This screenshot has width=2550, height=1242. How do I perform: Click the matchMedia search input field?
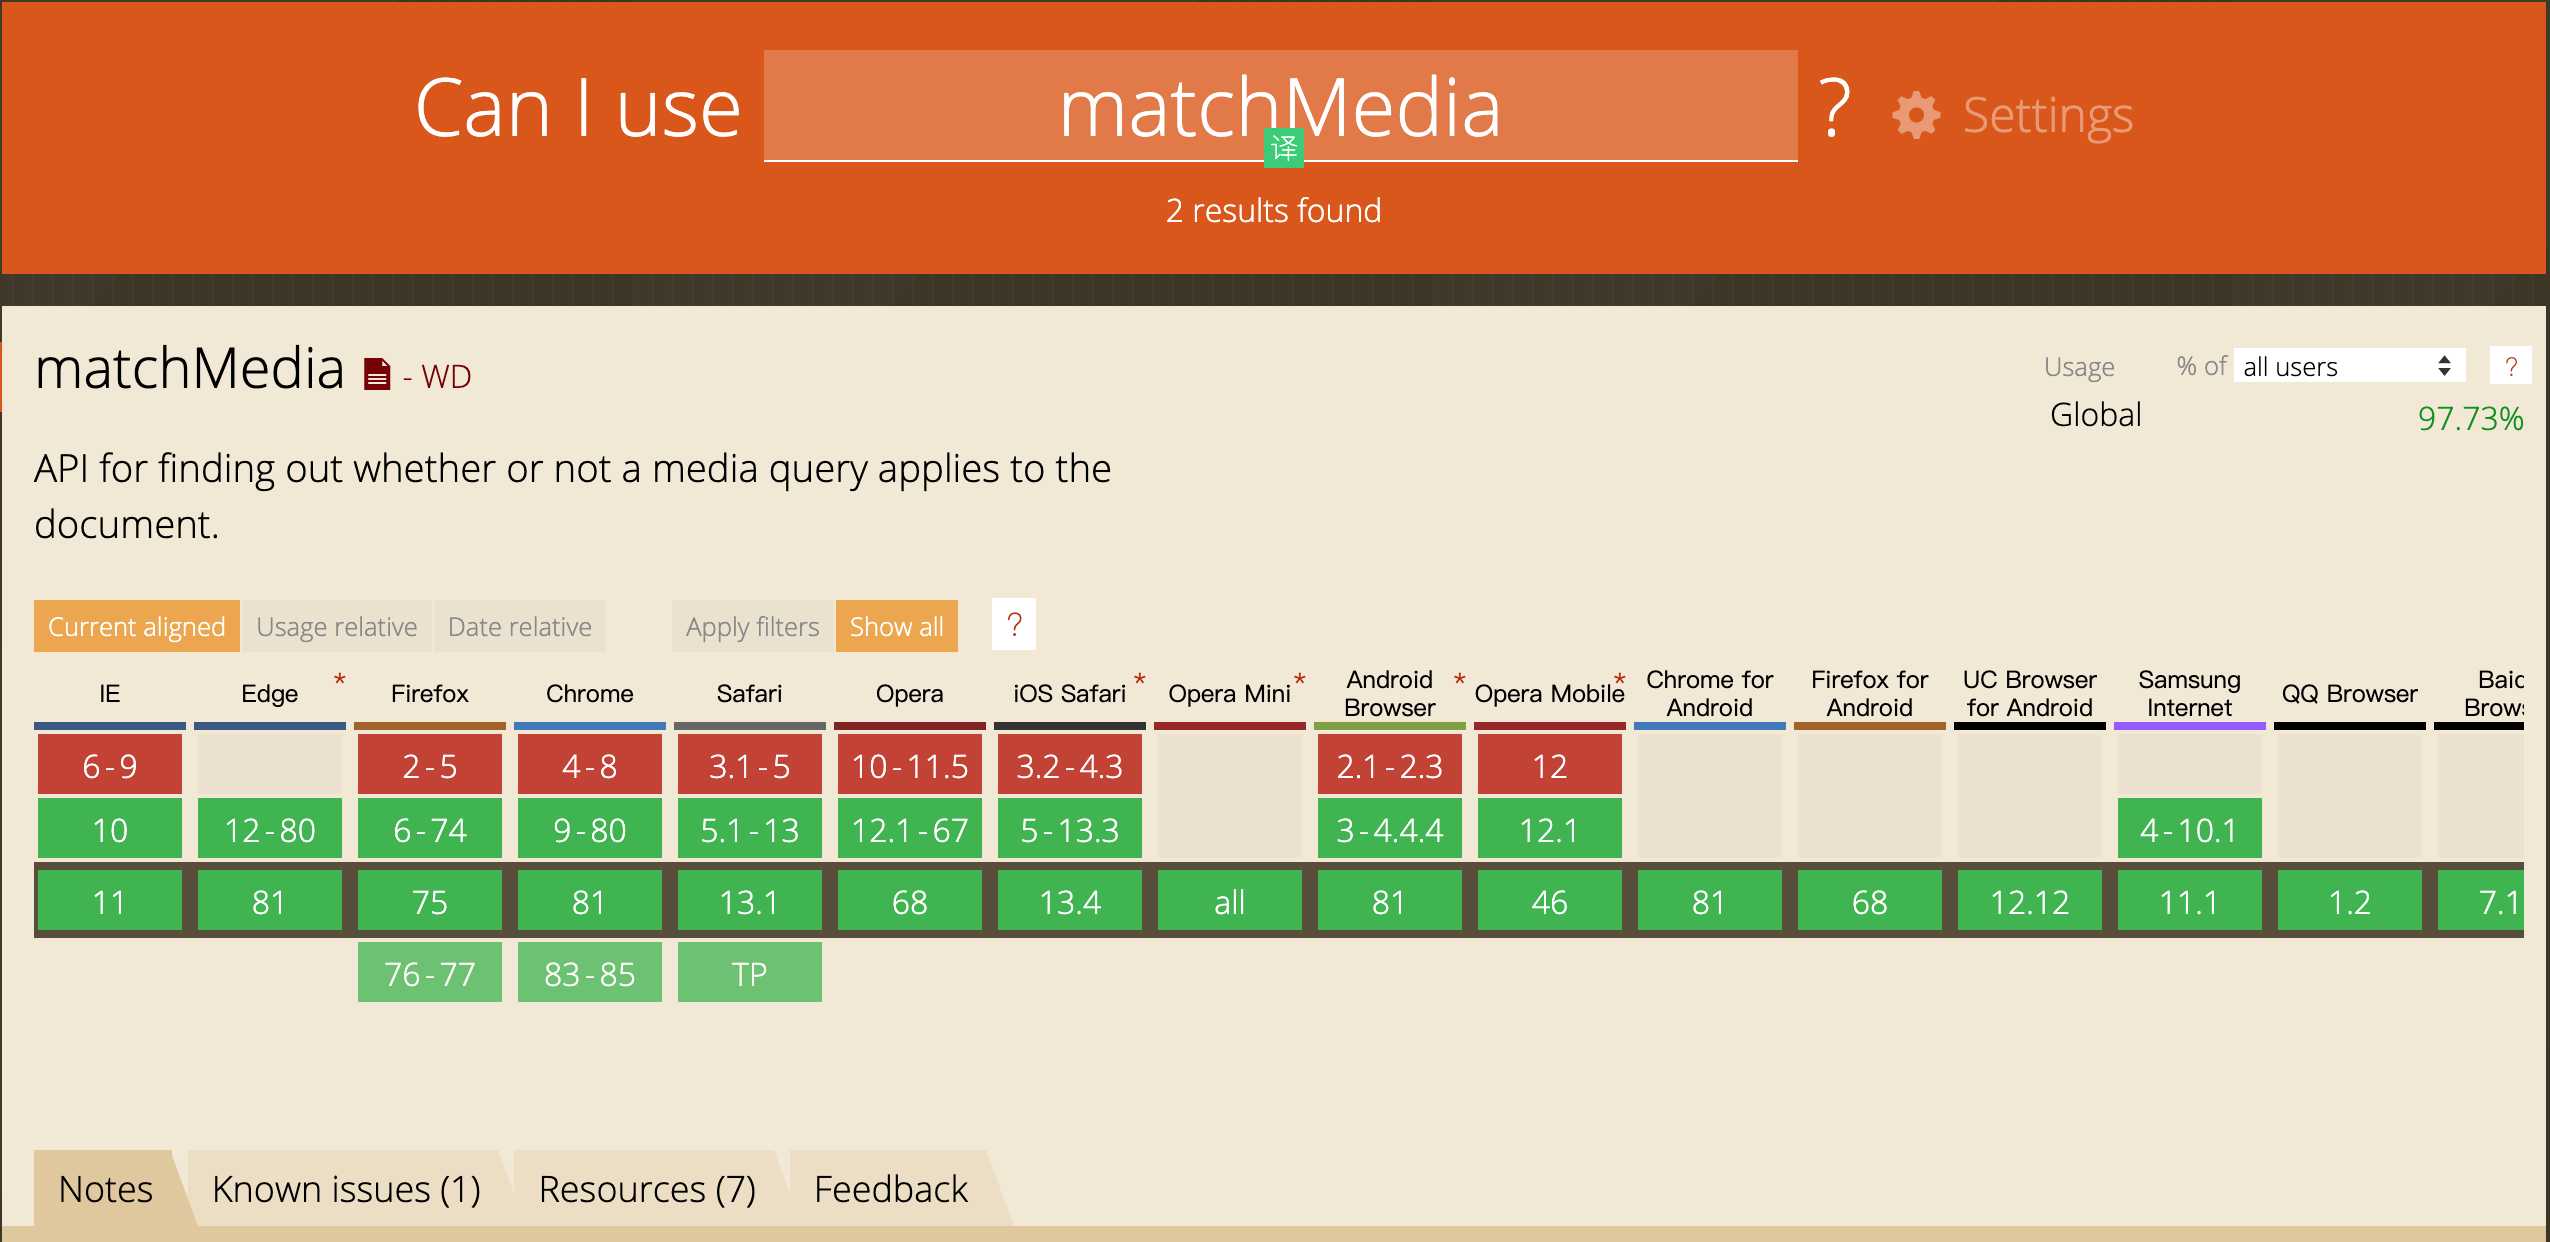pos(1281,106)
